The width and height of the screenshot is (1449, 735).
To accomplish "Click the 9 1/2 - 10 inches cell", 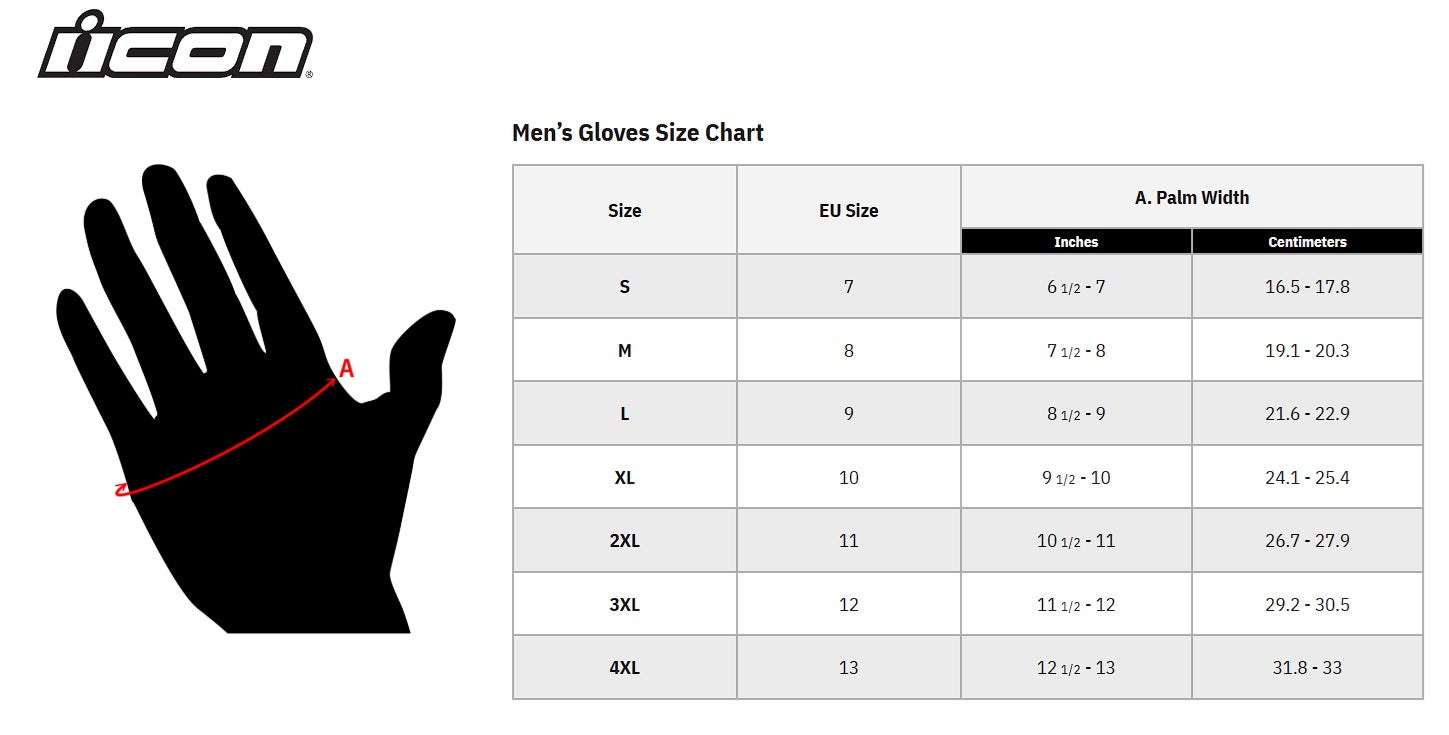I will (1076, 478).
